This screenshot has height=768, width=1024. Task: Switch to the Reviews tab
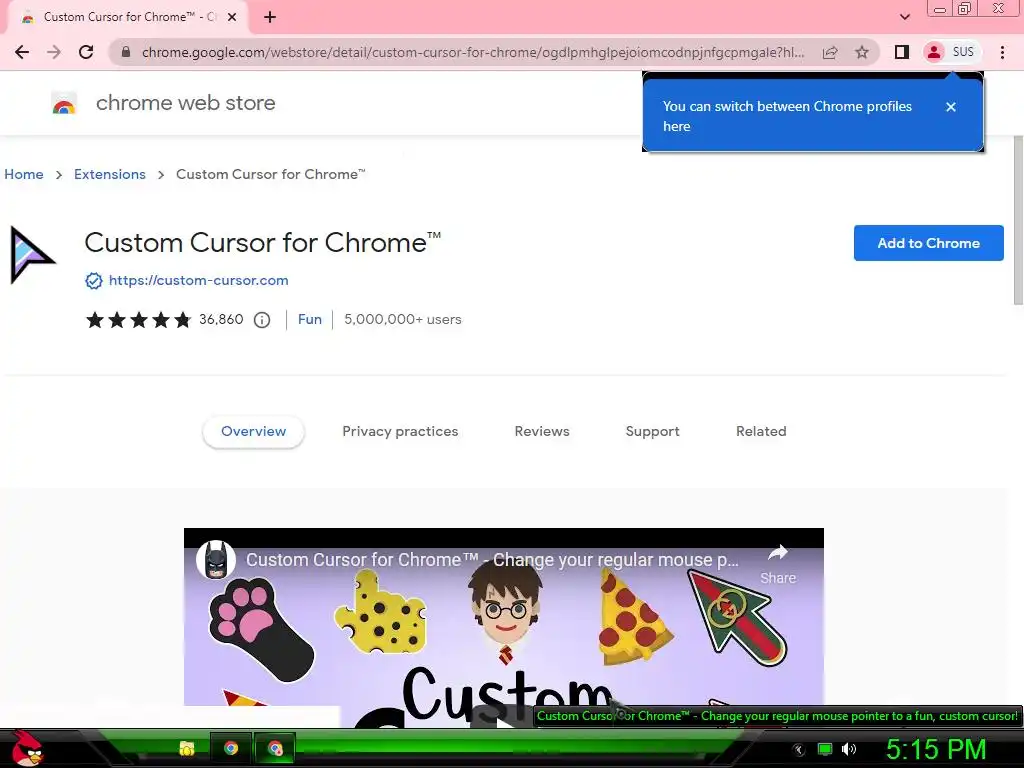click(x=542, y=432)
